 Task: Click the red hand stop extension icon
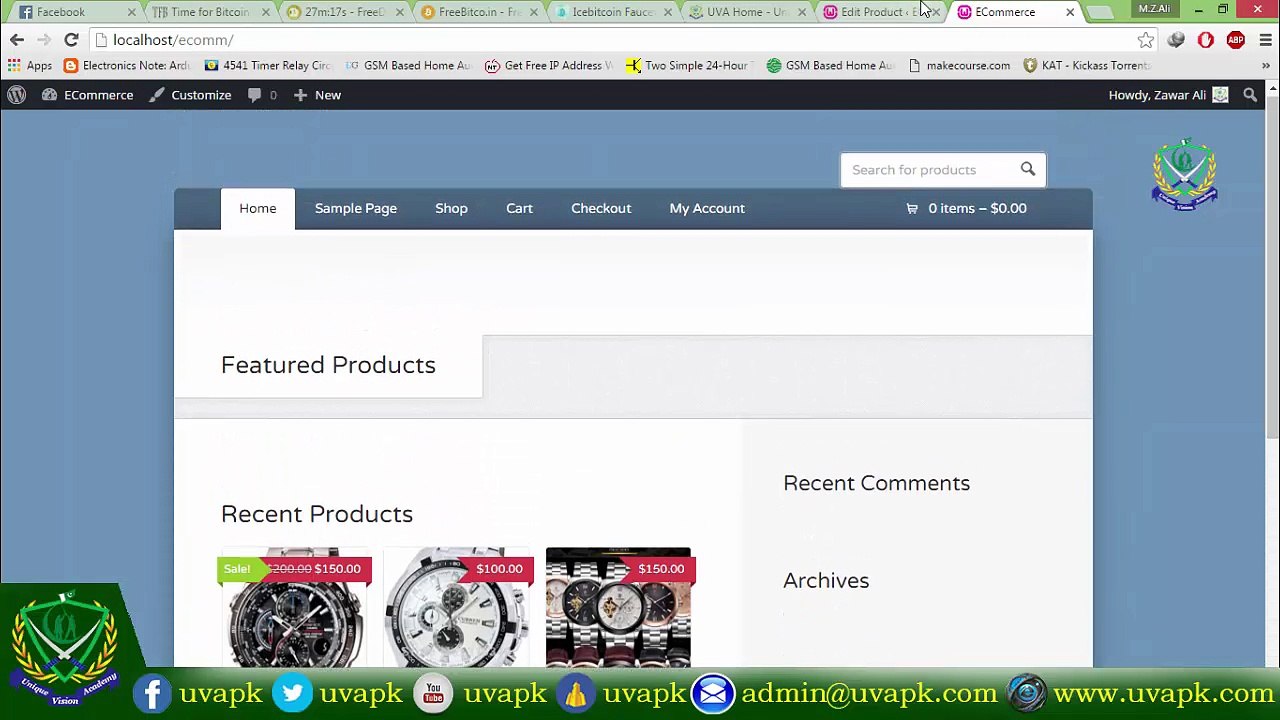pos(1206,40)
